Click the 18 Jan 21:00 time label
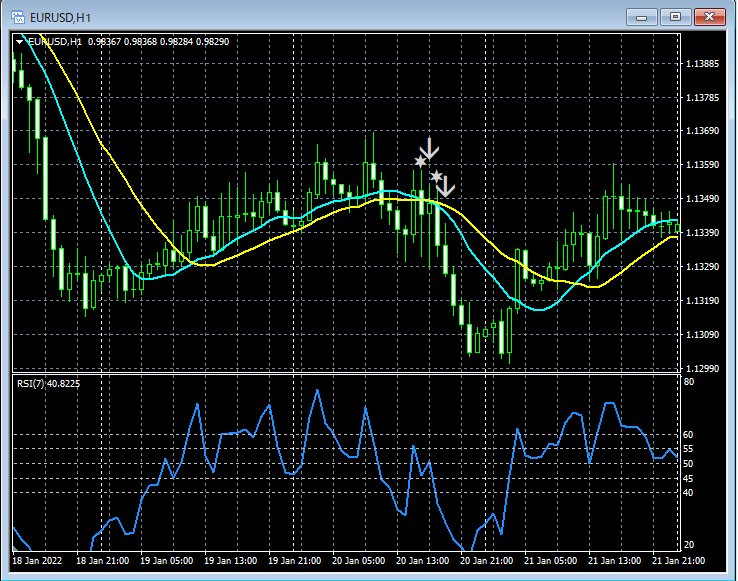The width and height of the screenshot is (738, 581). pyautogui.click(x=103, y=561)
